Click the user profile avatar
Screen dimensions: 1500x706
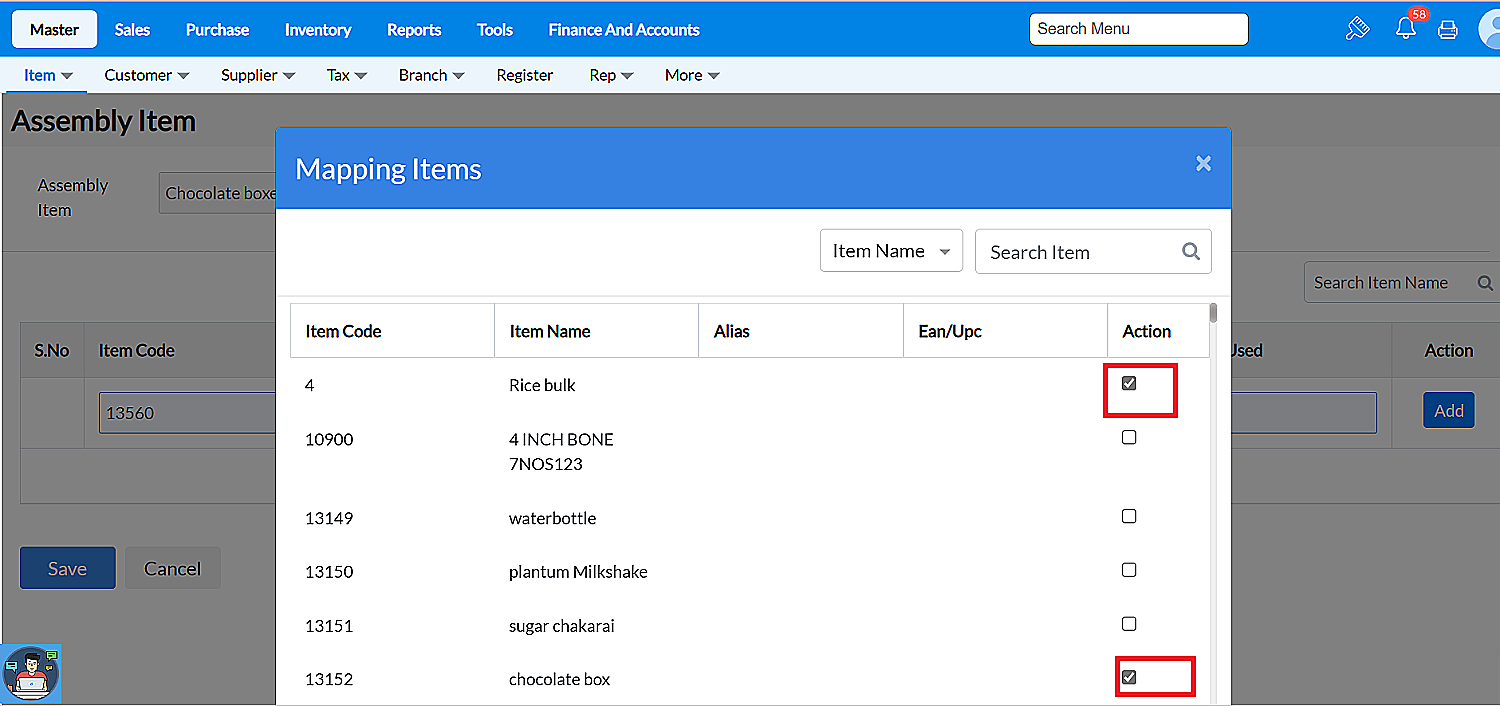point(1491,29)
